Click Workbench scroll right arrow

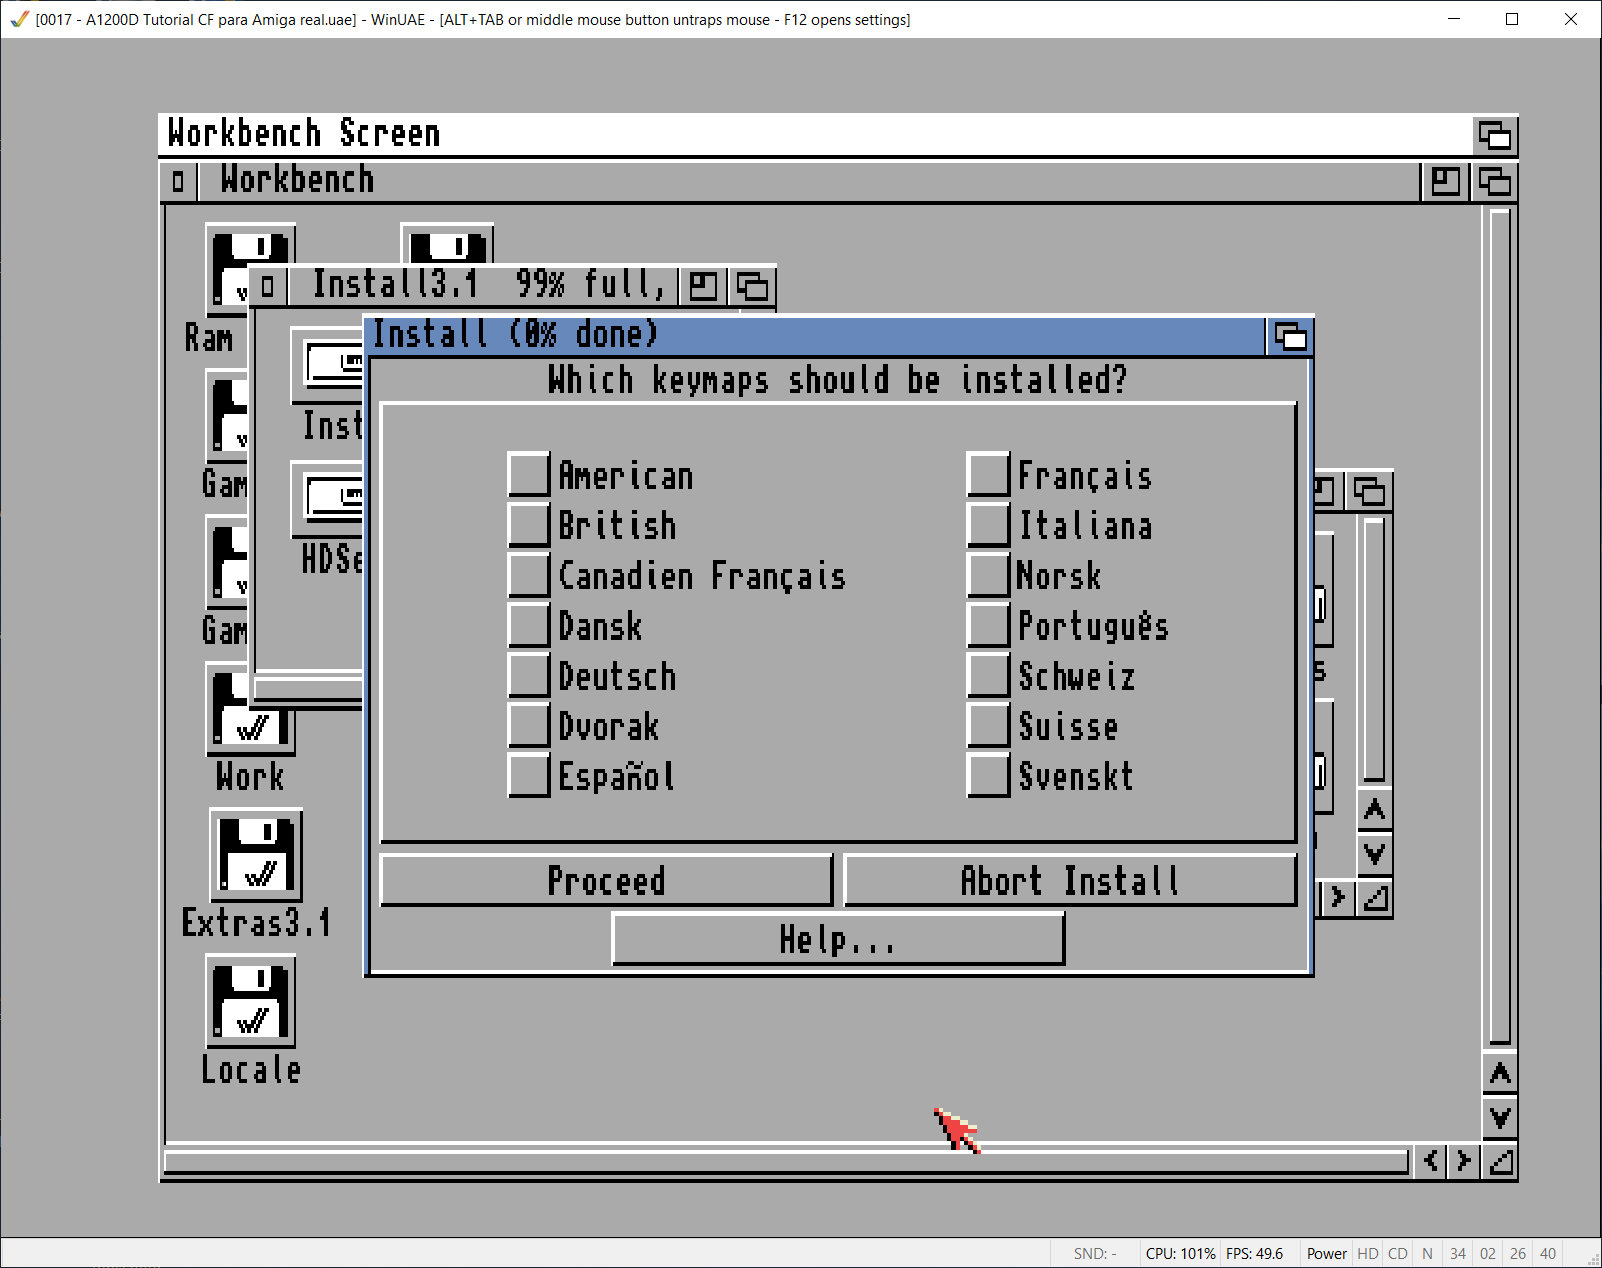(1464, 1160)
